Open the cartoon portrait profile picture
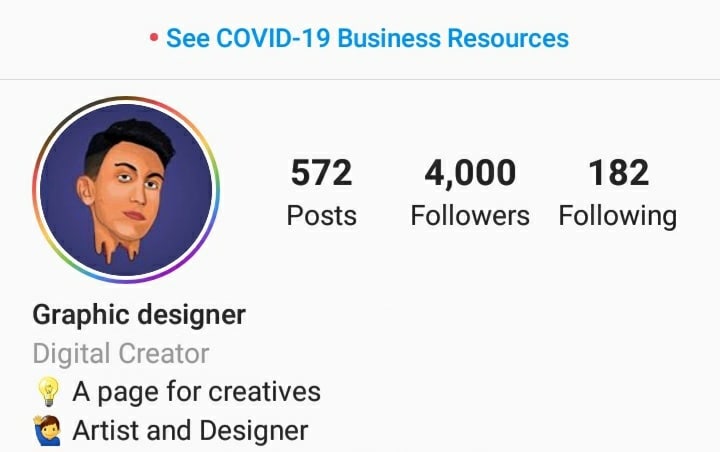The width and height of the screenshot is (720, 452). [x=126, y=190]
